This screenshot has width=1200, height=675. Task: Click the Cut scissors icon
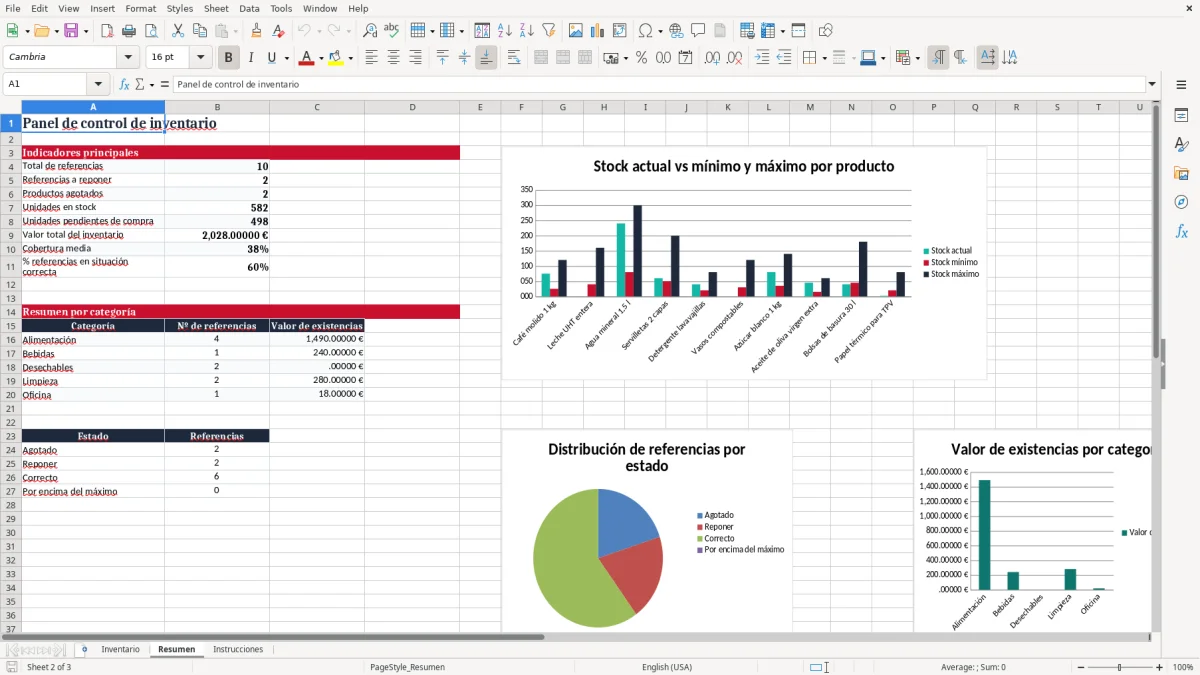177,31
